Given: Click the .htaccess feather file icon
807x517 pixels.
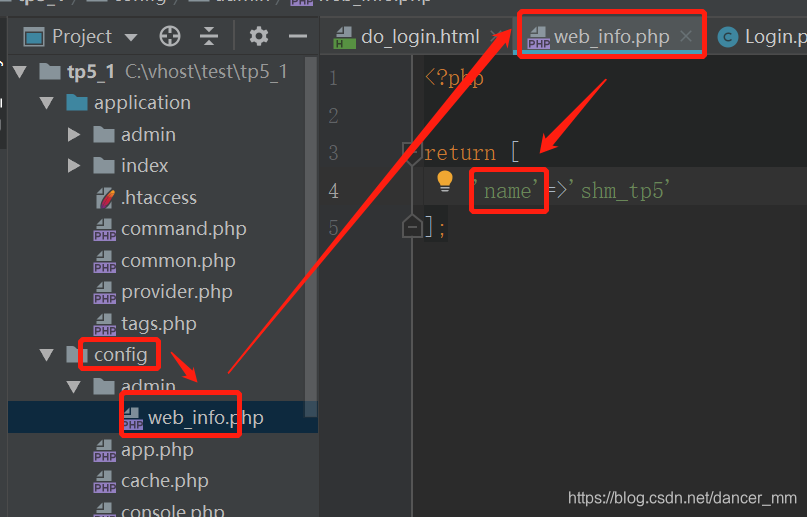Looking at the screenshot, I should coord(104,198).
